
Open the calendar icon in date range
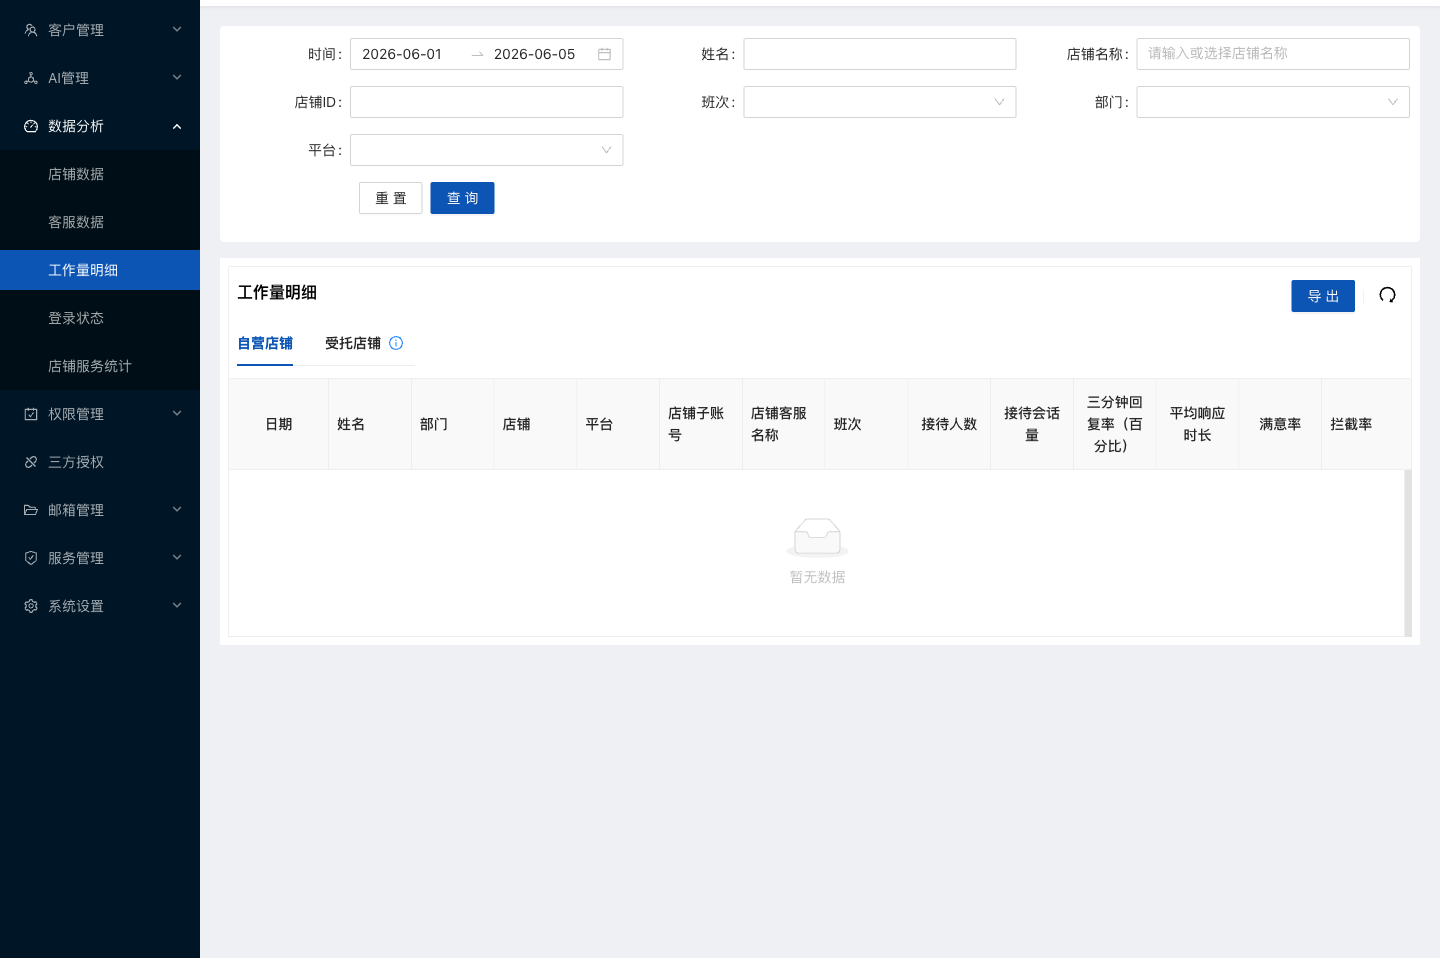[x=604, y=54]
